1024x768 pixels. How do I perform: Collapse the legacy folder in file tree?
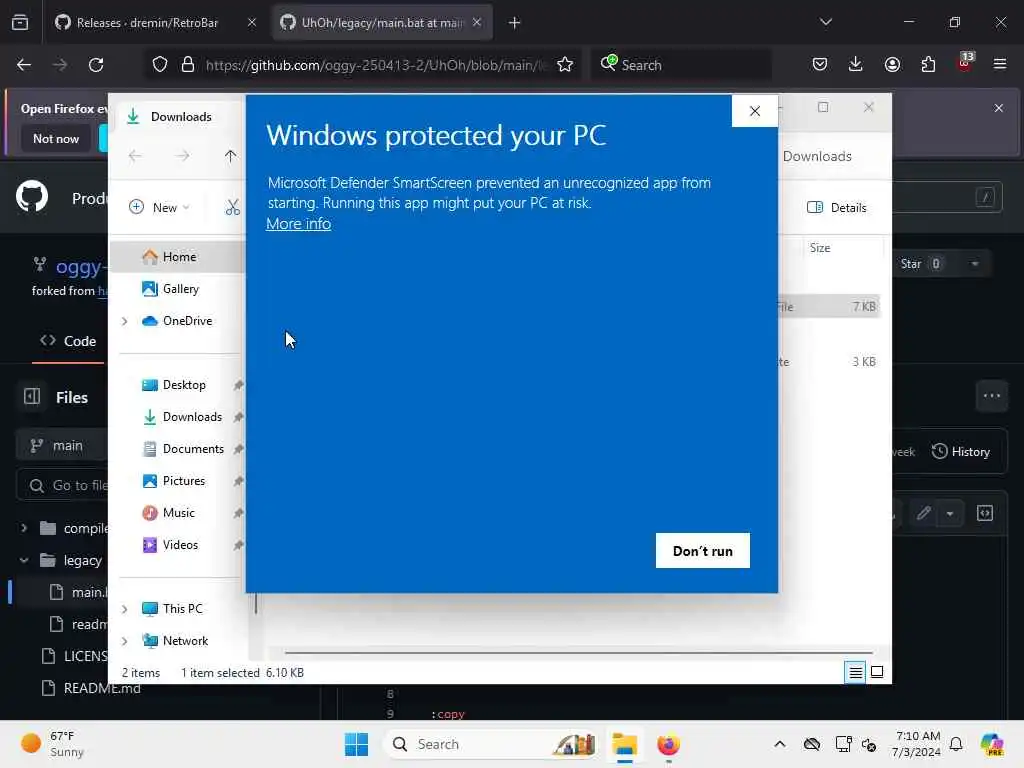coord(24,560)
